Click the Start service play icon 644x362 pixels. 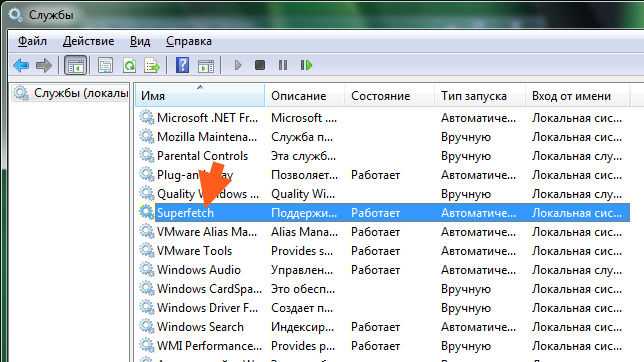[237, 65]
